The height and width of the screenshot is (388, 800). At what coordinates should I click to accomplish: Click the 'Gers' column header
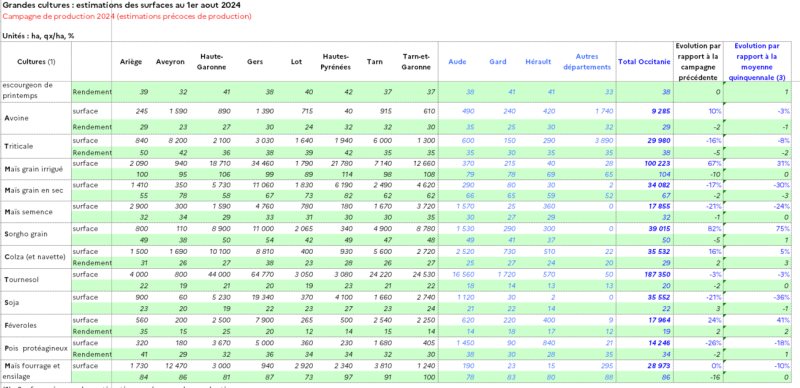[x=254, y=62]
